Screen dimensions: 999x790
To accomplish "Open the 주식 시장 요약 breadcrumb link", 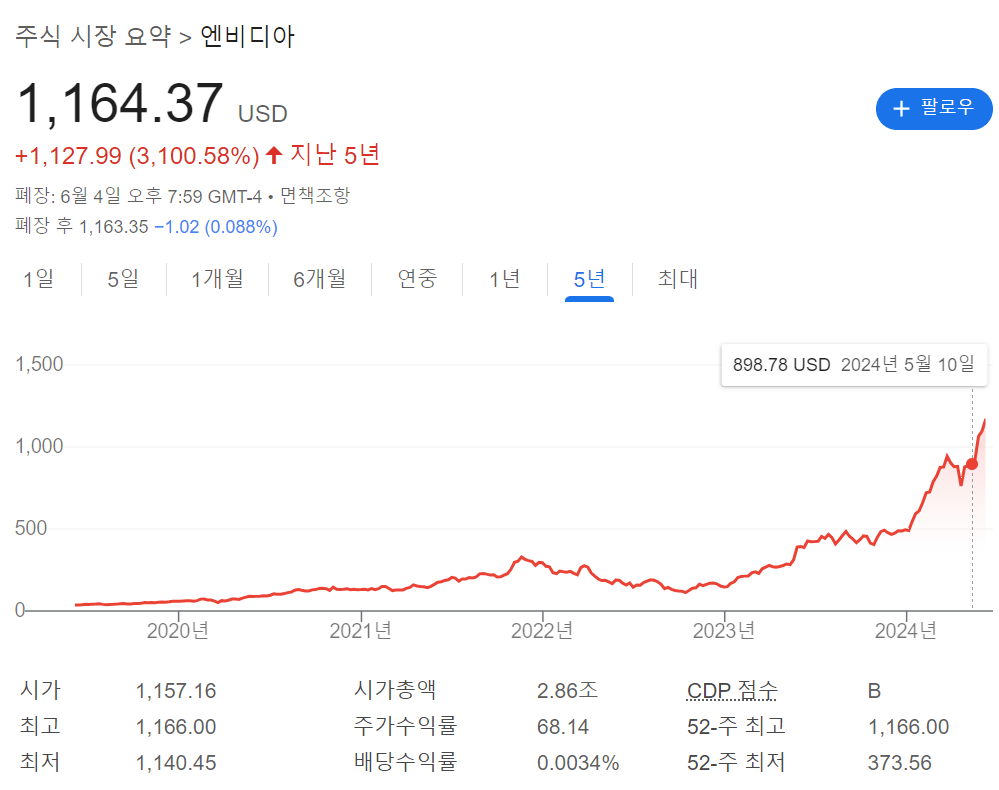I will click(x=93, y=36).
